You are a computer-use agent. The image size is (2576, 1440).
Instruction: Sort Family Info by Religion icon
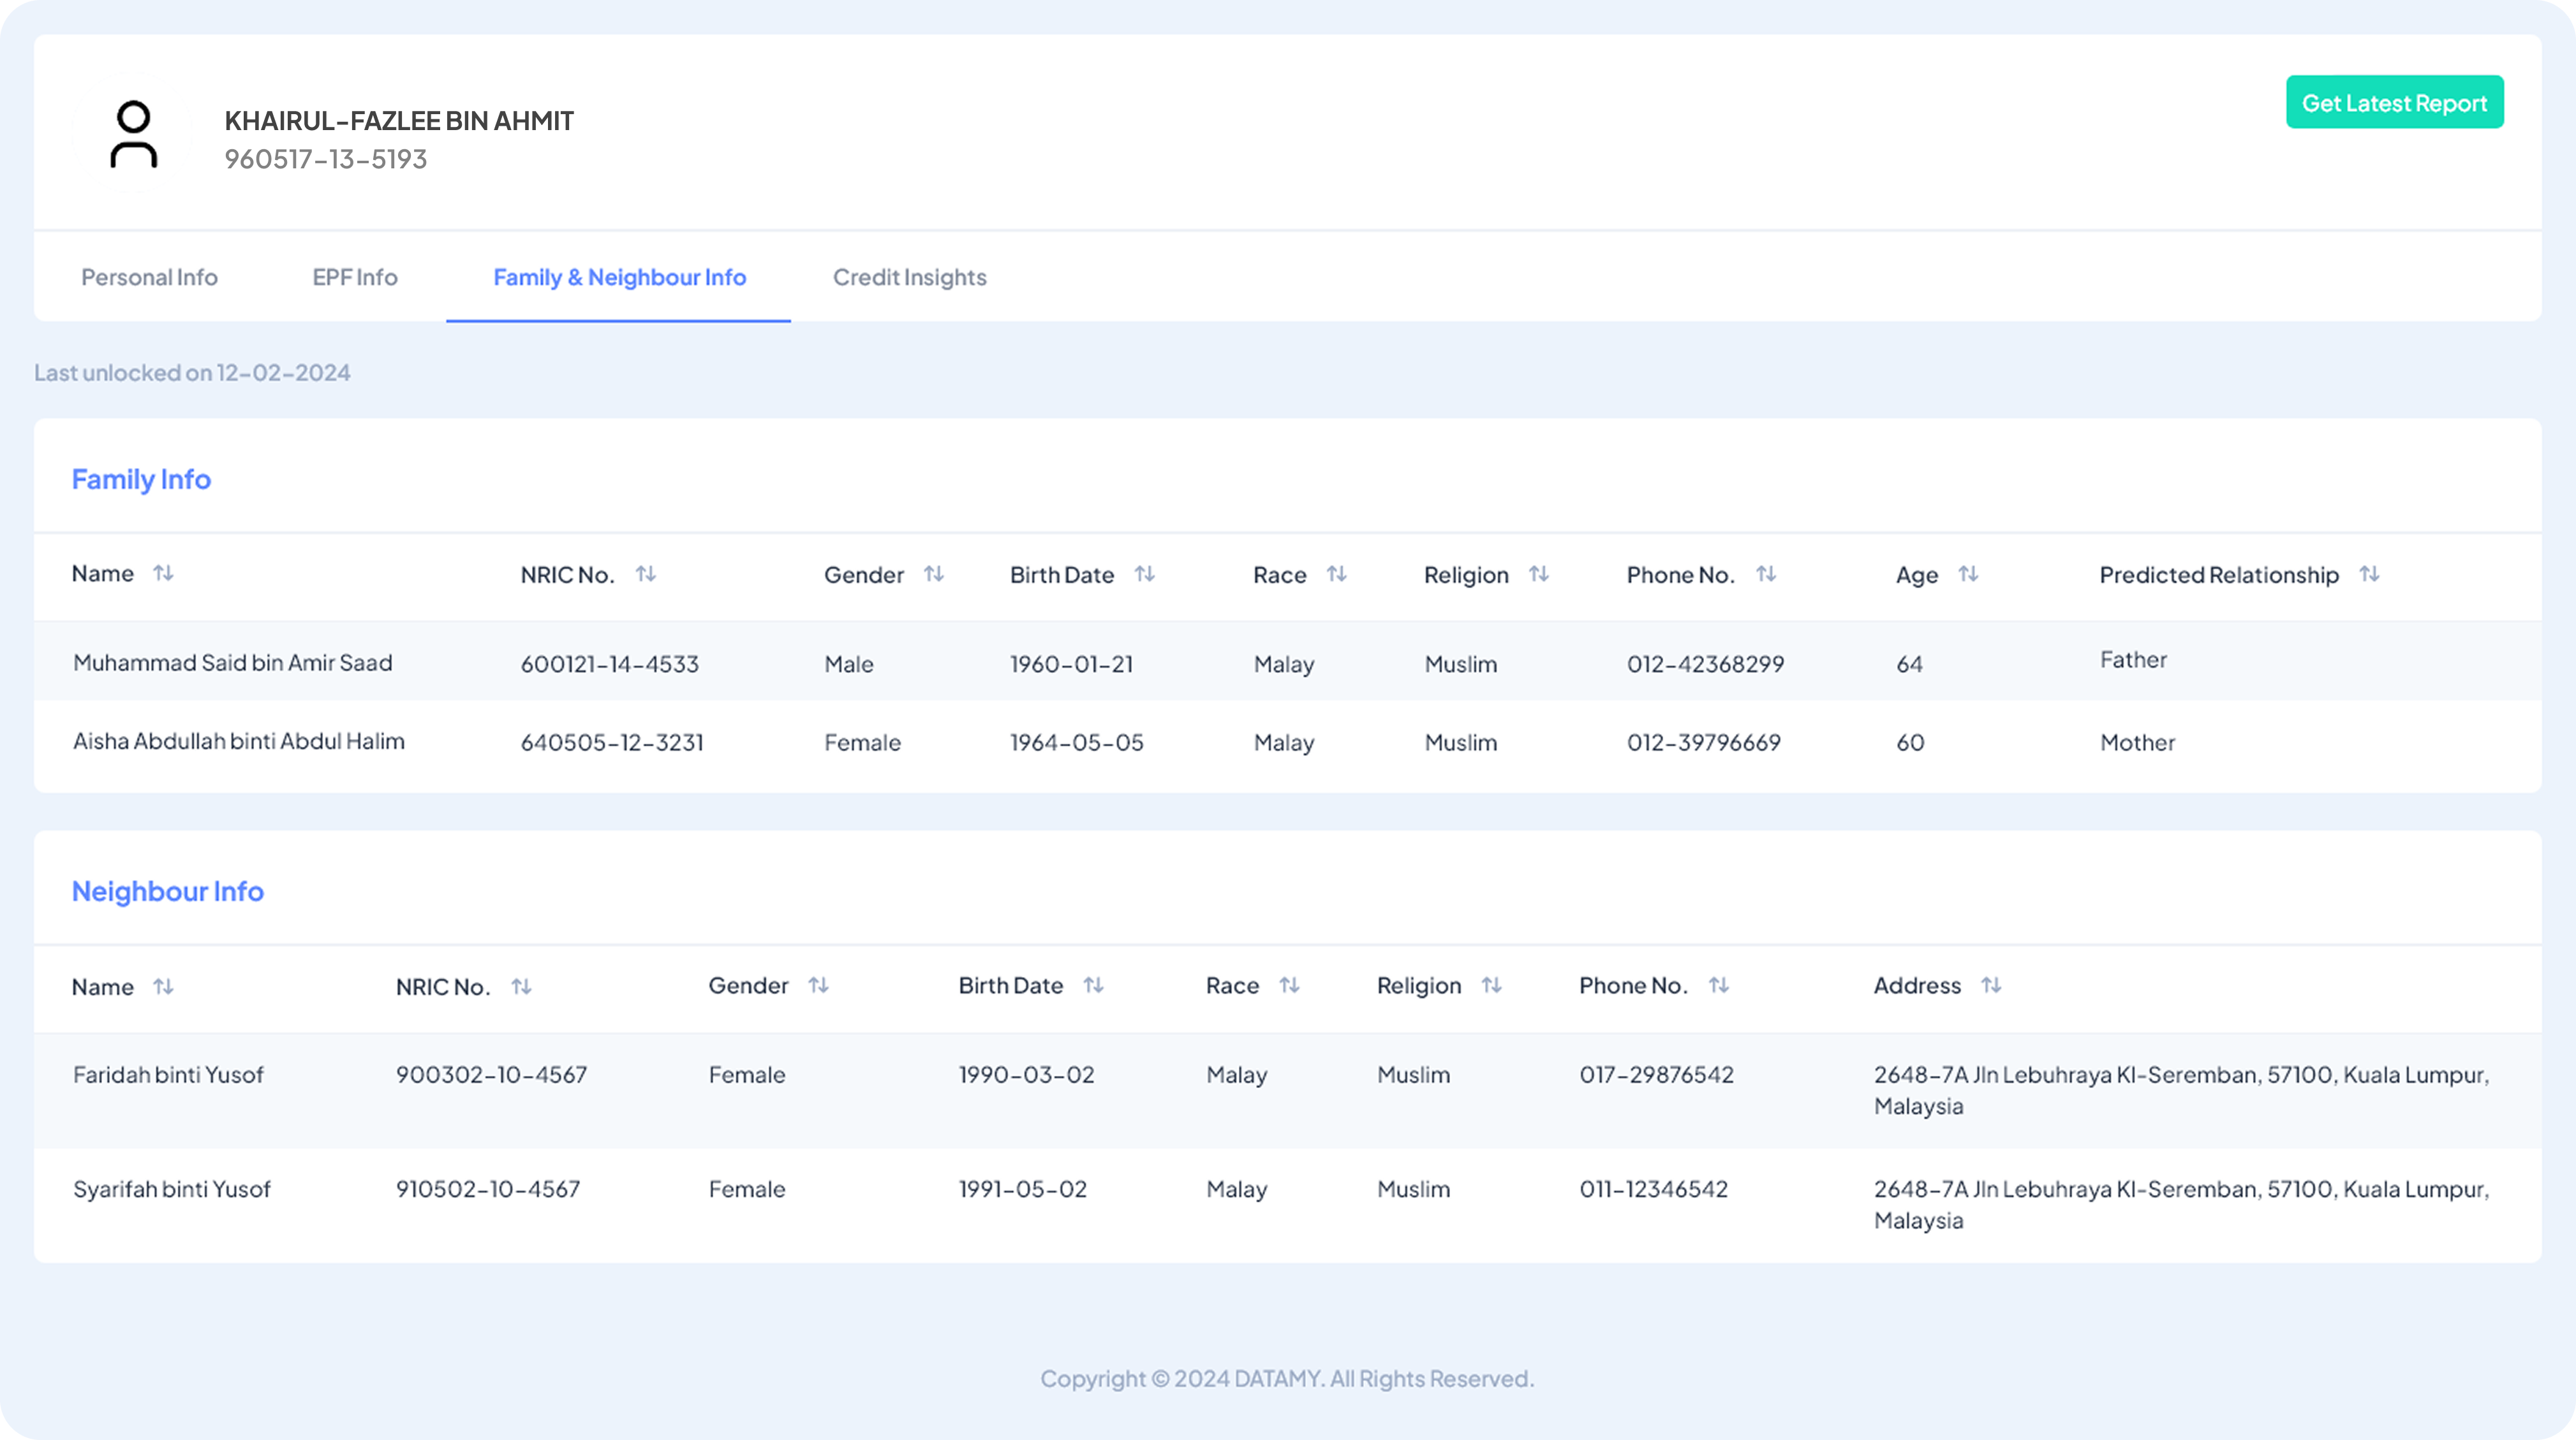tap(1539, 574)
